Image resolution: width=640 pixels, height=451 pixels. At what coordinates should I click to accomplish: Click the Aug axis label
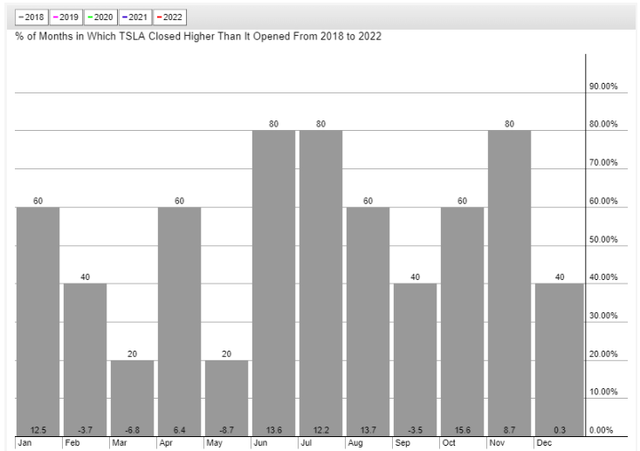pos(355,443)
